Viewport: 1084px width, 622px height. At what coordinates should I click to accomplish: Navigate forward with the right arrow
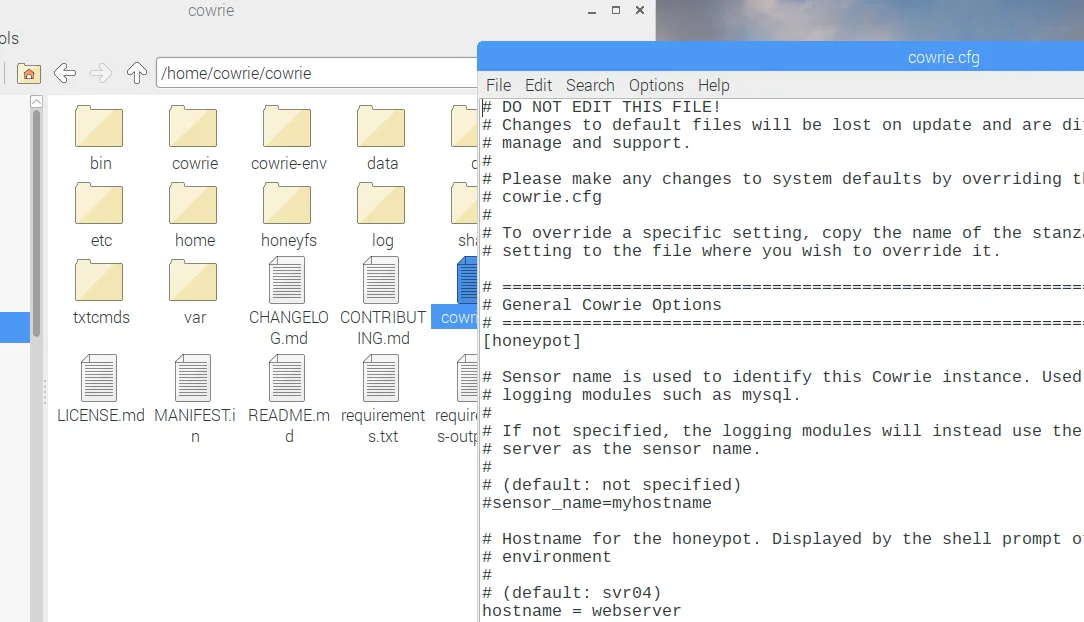point(101,73)
